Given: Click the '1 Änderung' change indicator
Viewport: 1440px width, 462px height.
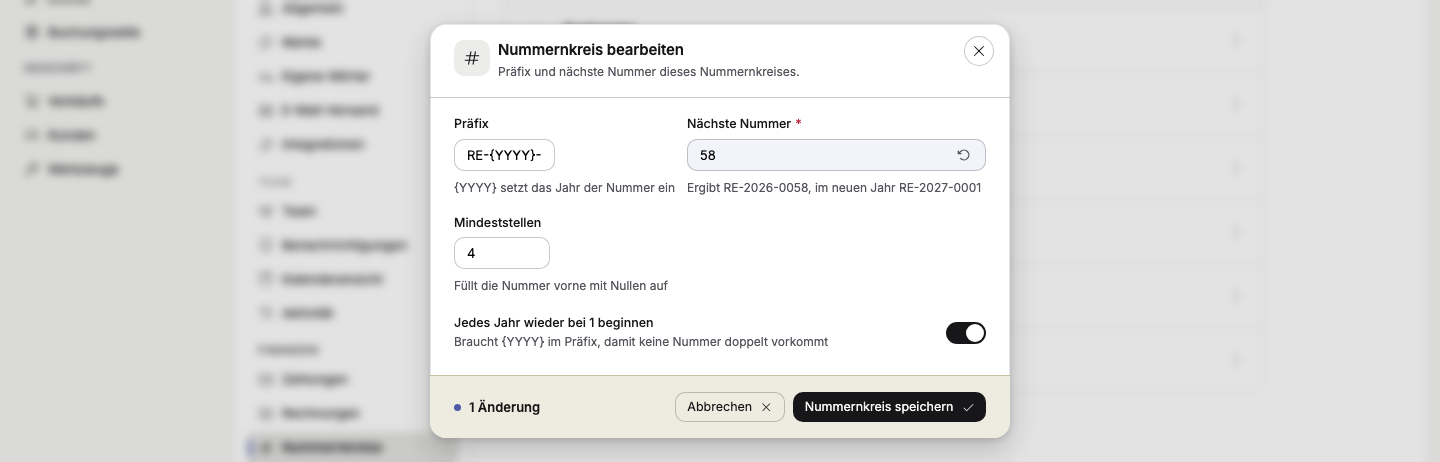Looking at the screenshot, I should click(497, 407).
